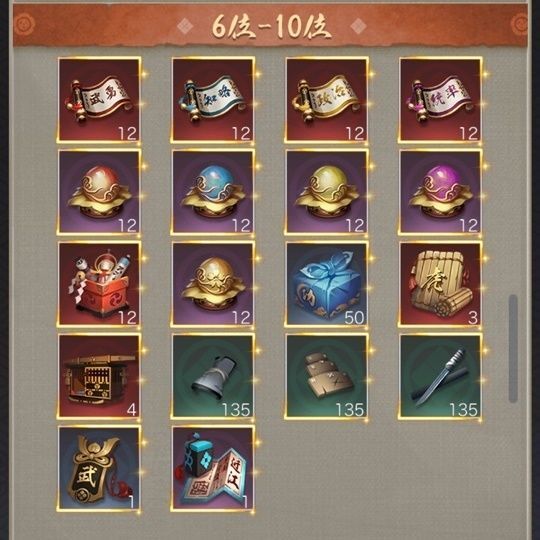Select the yellow orb reward item

(x=326, y=192)
